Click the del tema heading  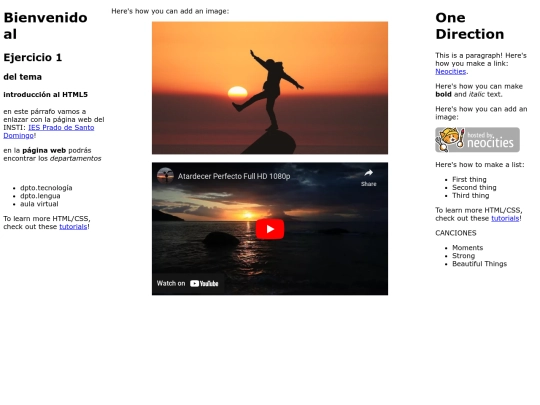[x=22, y=77]
